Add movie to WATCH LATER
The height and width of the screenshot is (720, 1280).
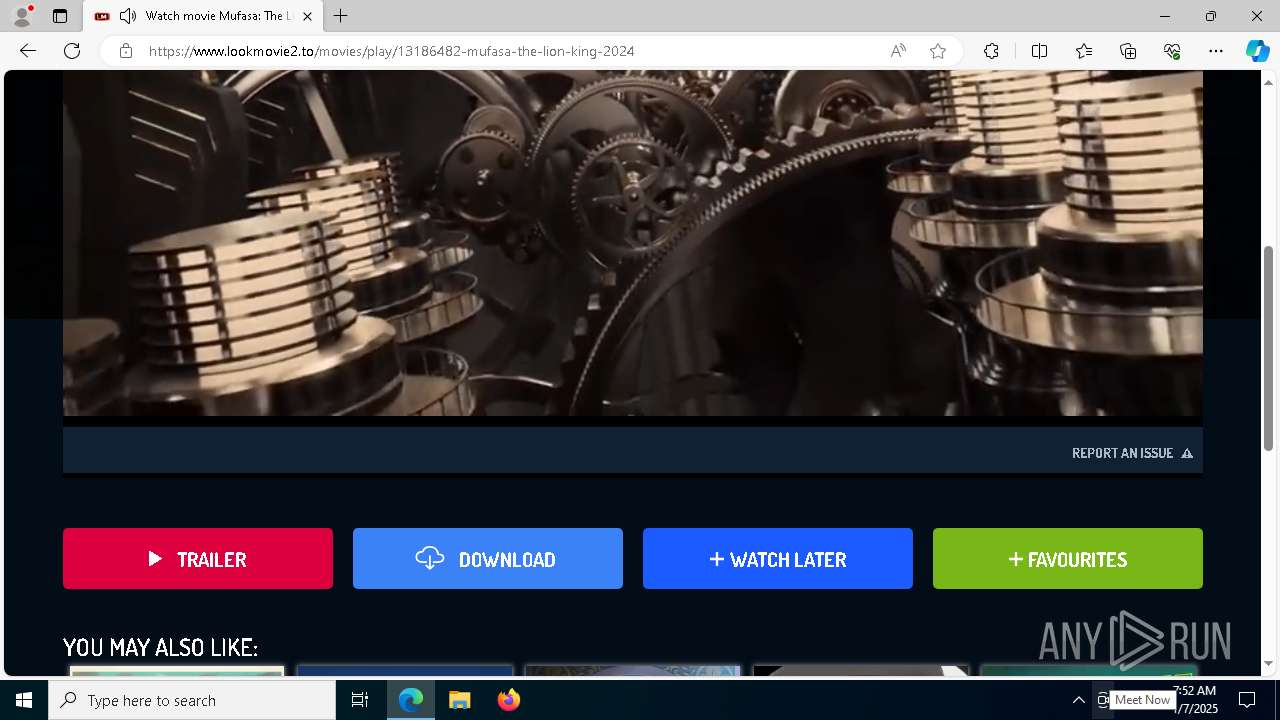tap(778, 559)
